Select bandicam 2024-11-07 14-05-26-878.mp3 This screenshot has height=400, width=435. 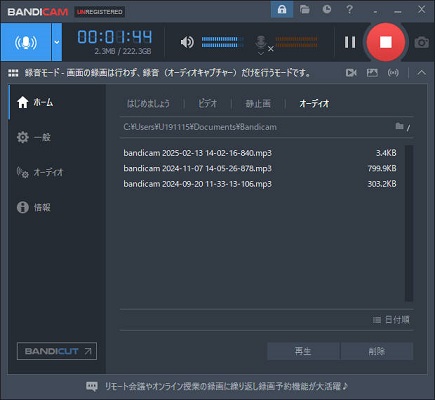point(197,168)
